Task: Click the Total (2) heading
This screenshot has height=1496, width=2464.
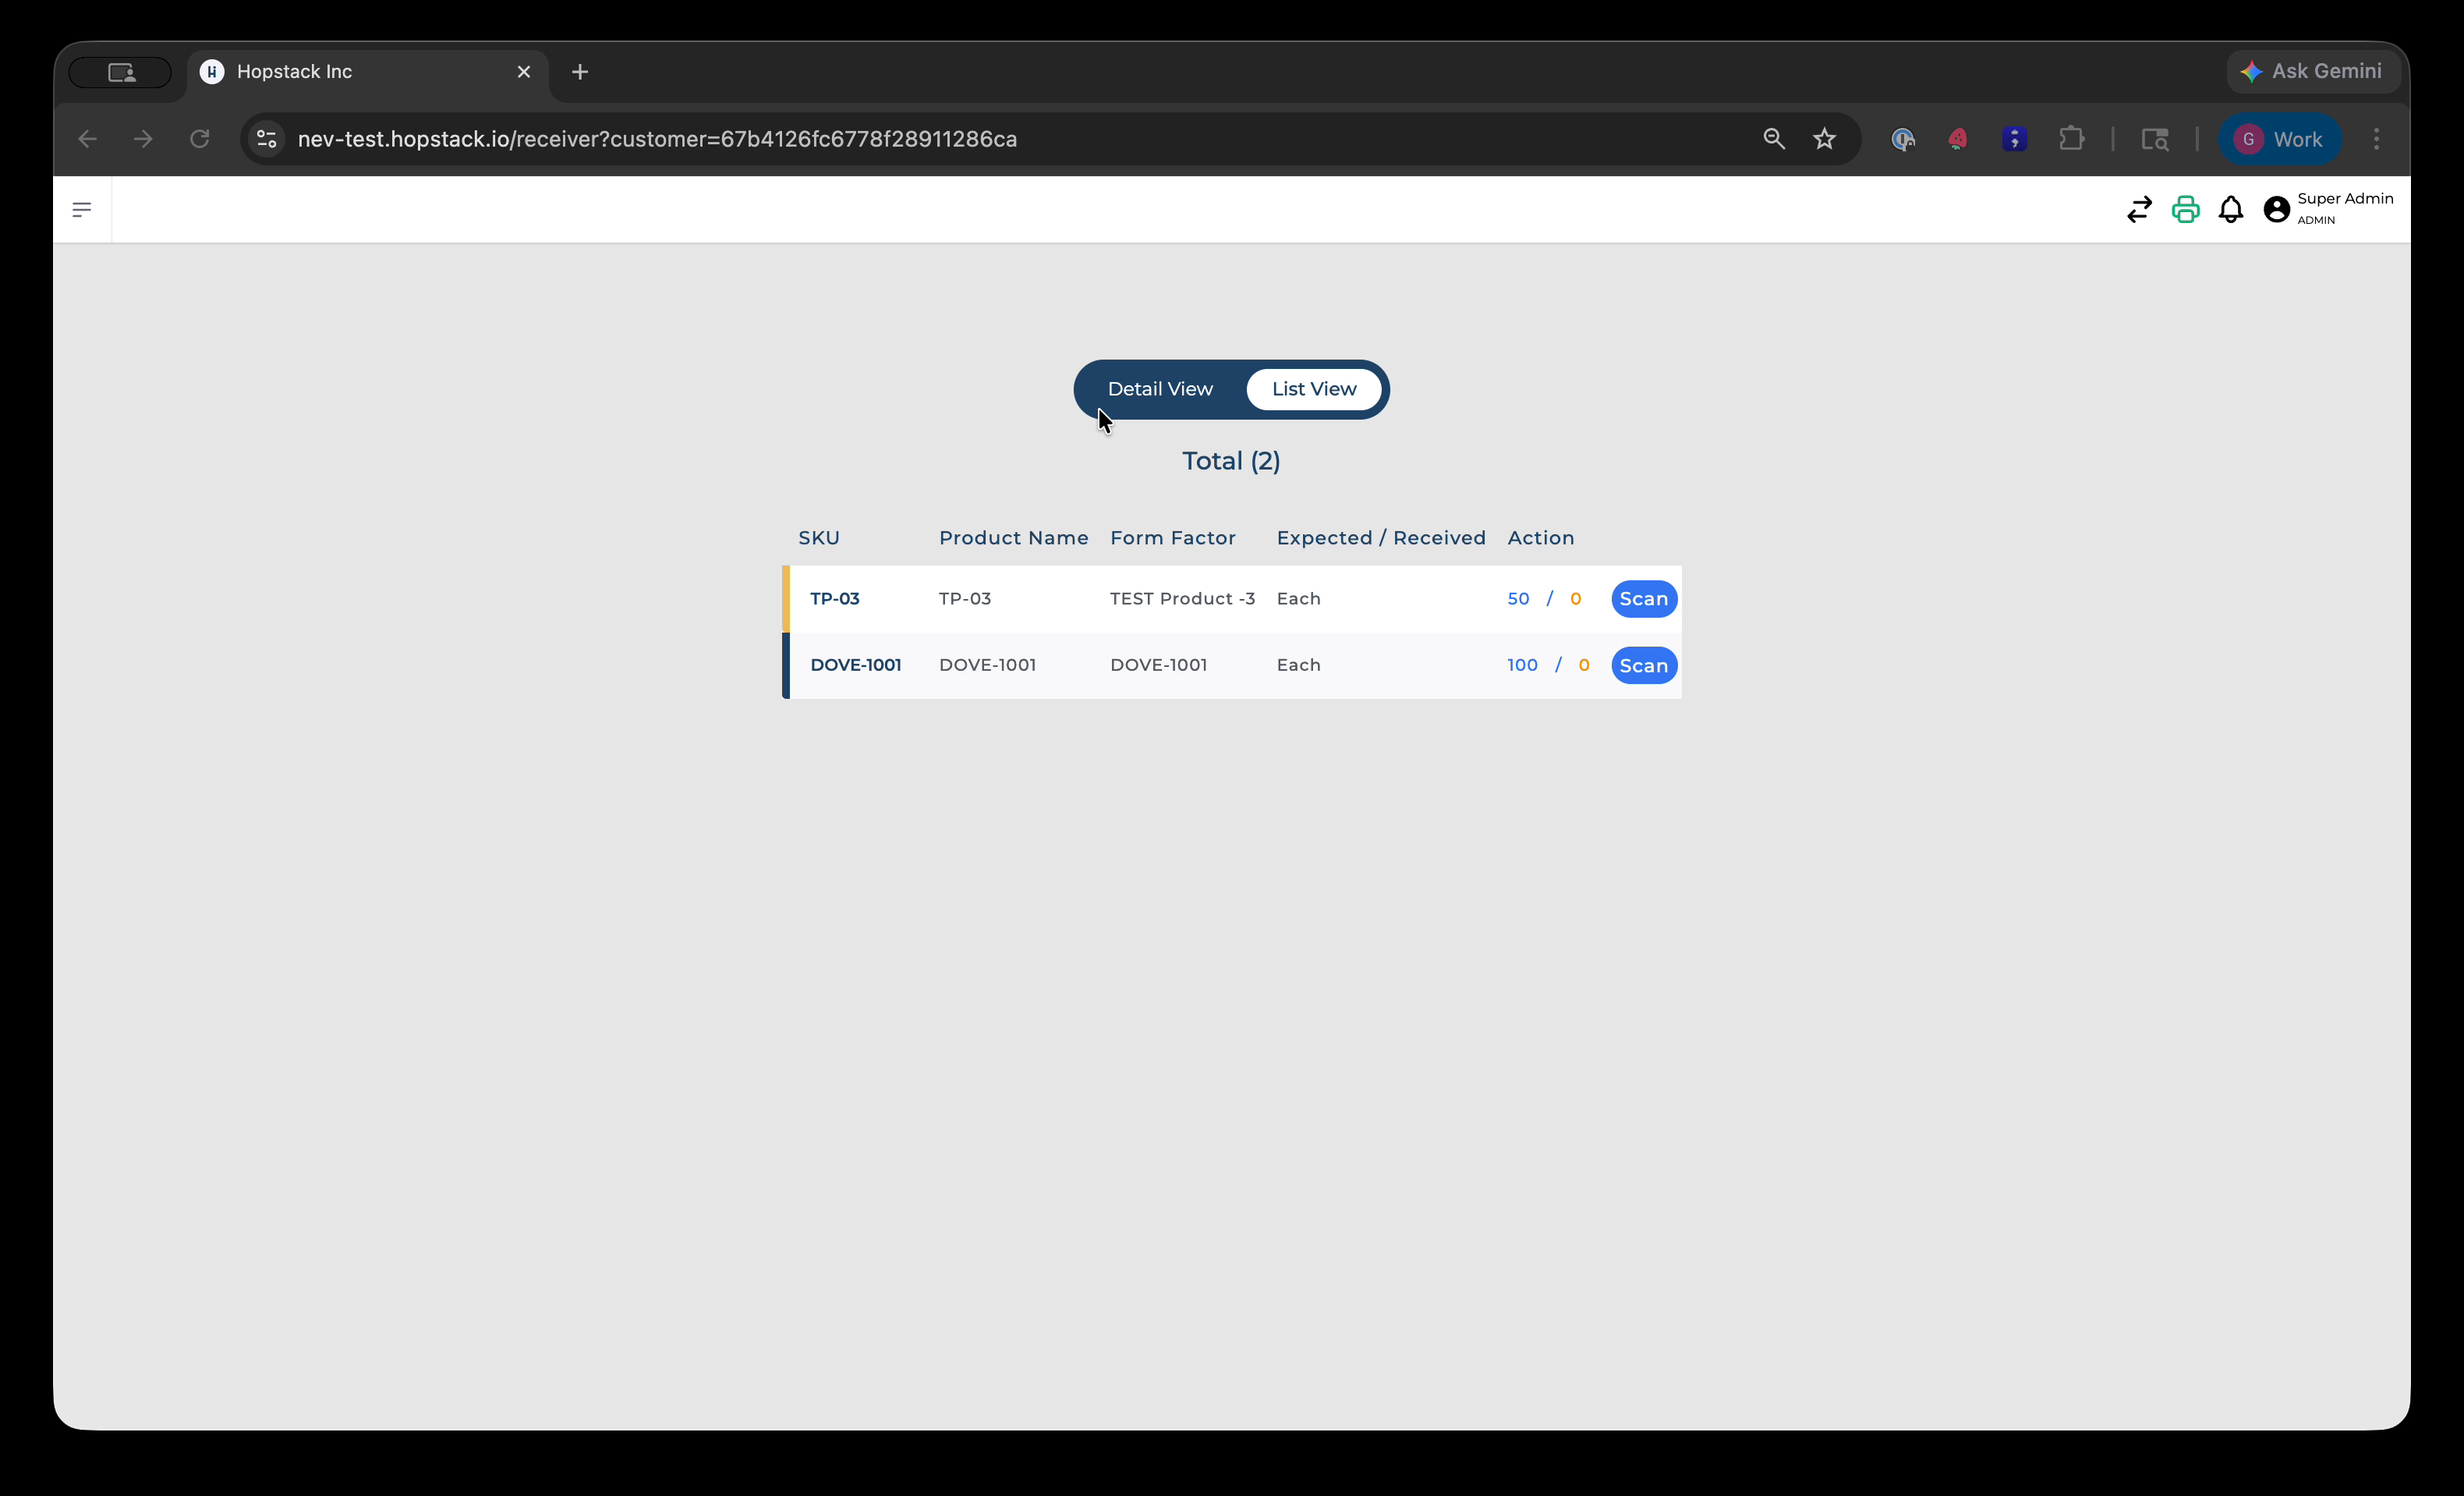Action: pos(1231,461)
